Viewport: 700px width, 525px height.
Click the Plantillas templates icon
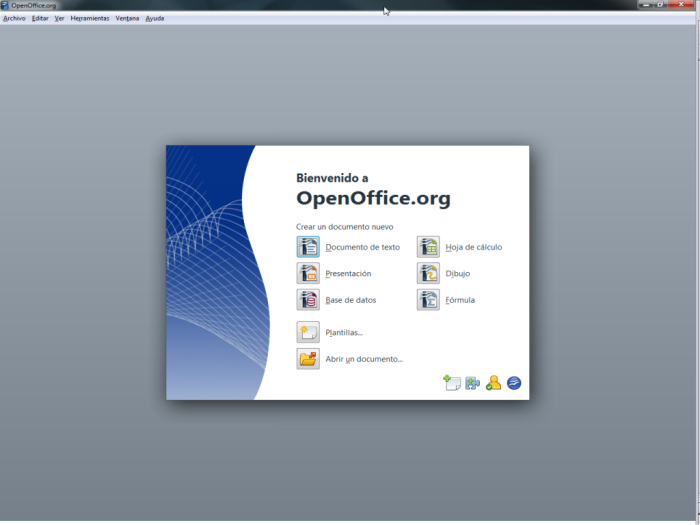point(308,332)
